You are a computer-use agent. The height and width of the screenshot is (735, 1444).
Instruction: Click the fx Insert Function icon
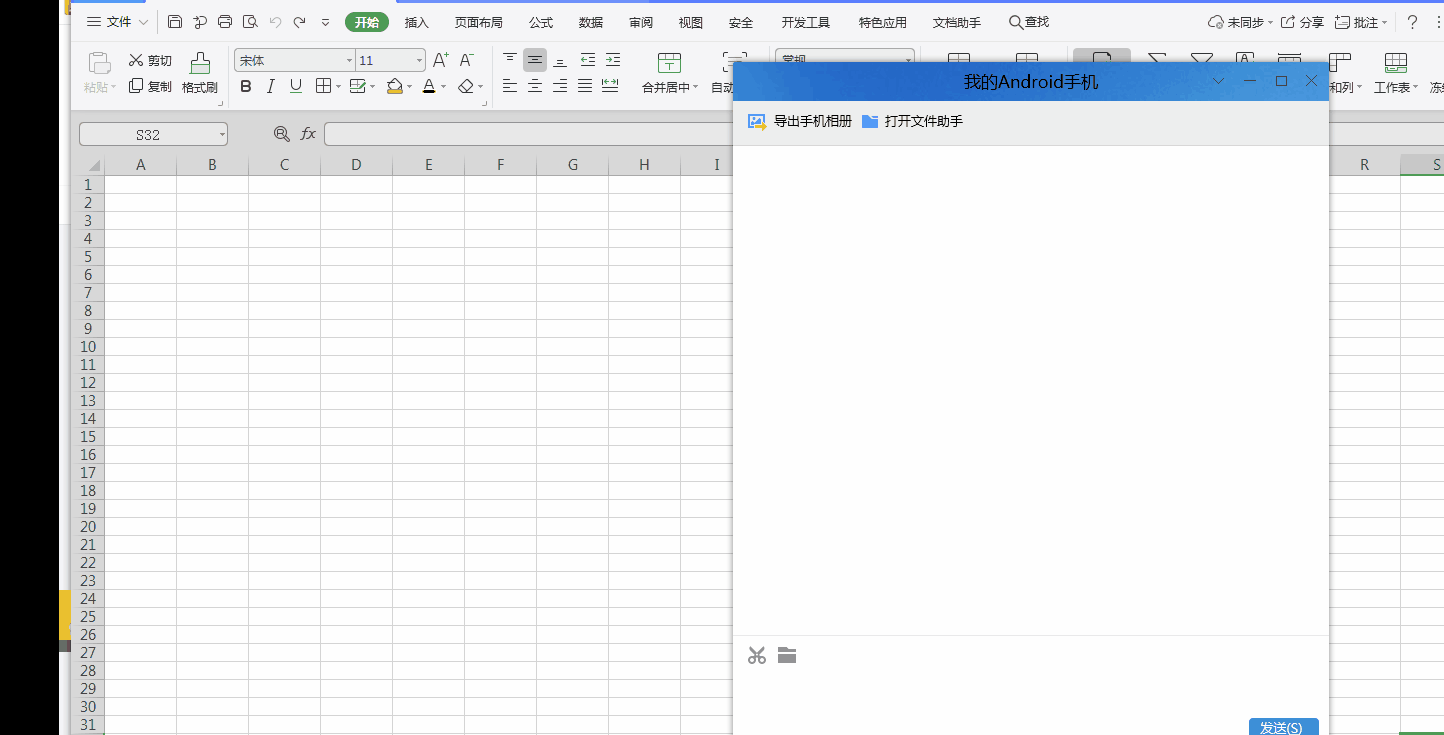(x=309, y=134)
